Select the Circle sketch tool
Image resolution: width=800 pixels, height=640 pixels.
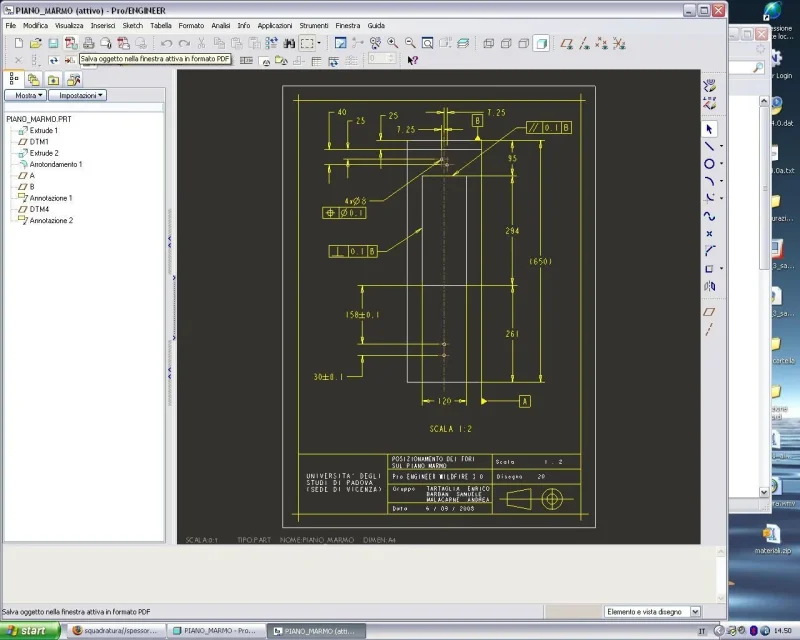click(709, 164)
